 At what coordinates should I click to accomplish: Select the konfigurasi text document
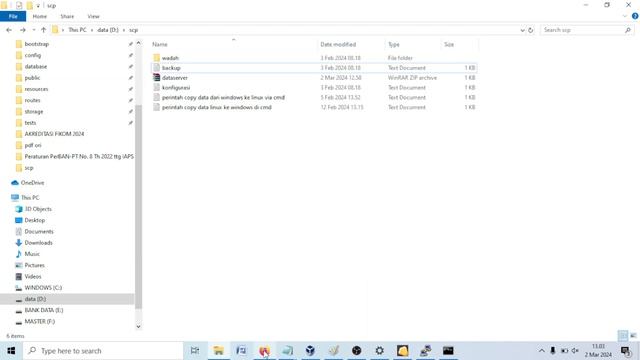click(176, 87)
